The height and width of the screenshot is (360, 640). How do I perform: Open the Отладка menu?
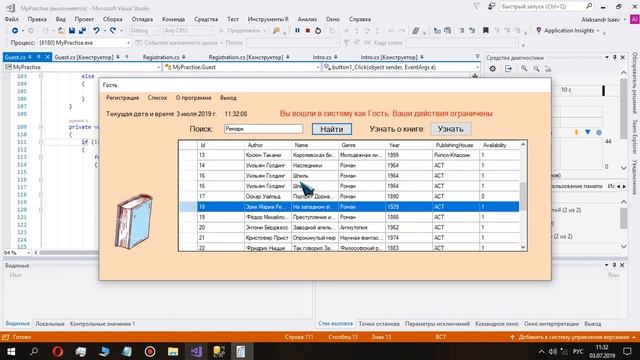click(x=142, y=19)
